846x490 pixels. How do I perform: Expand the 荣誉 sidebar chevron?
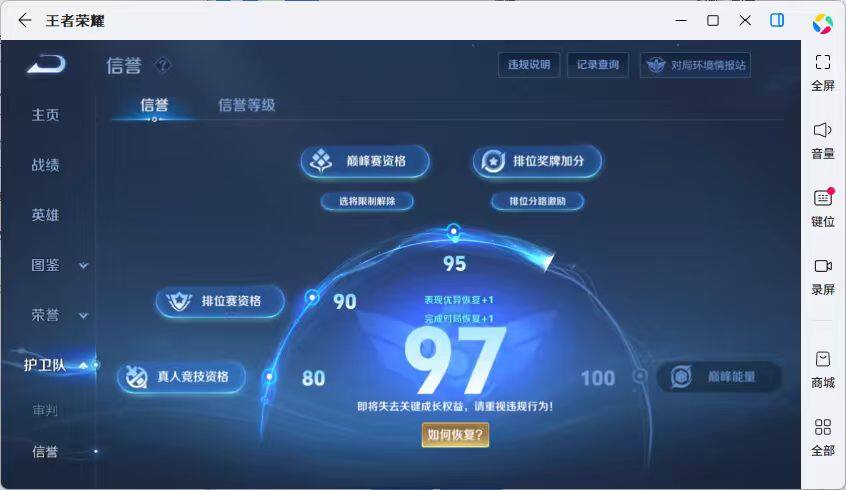83,316
